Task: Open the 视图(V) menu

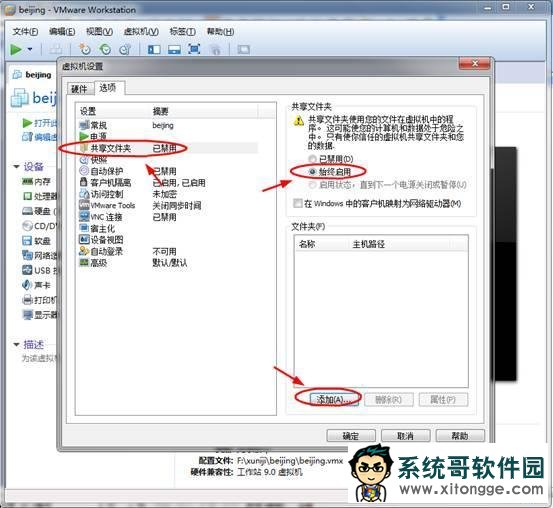Action: pos(99,32)
